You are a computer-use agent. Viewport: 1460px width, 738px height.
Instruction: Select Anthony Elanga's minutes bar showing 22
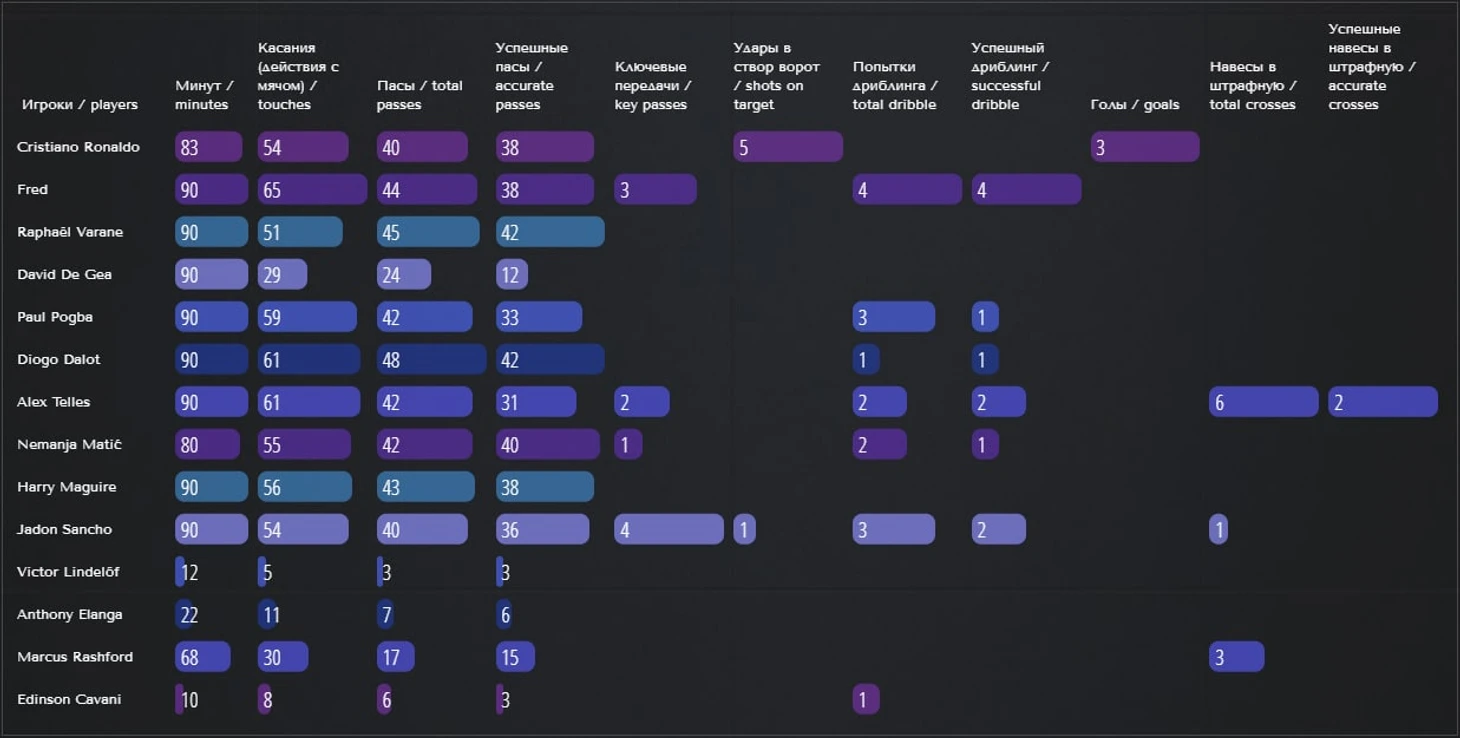pyautogui.click(x=184, y=614)
